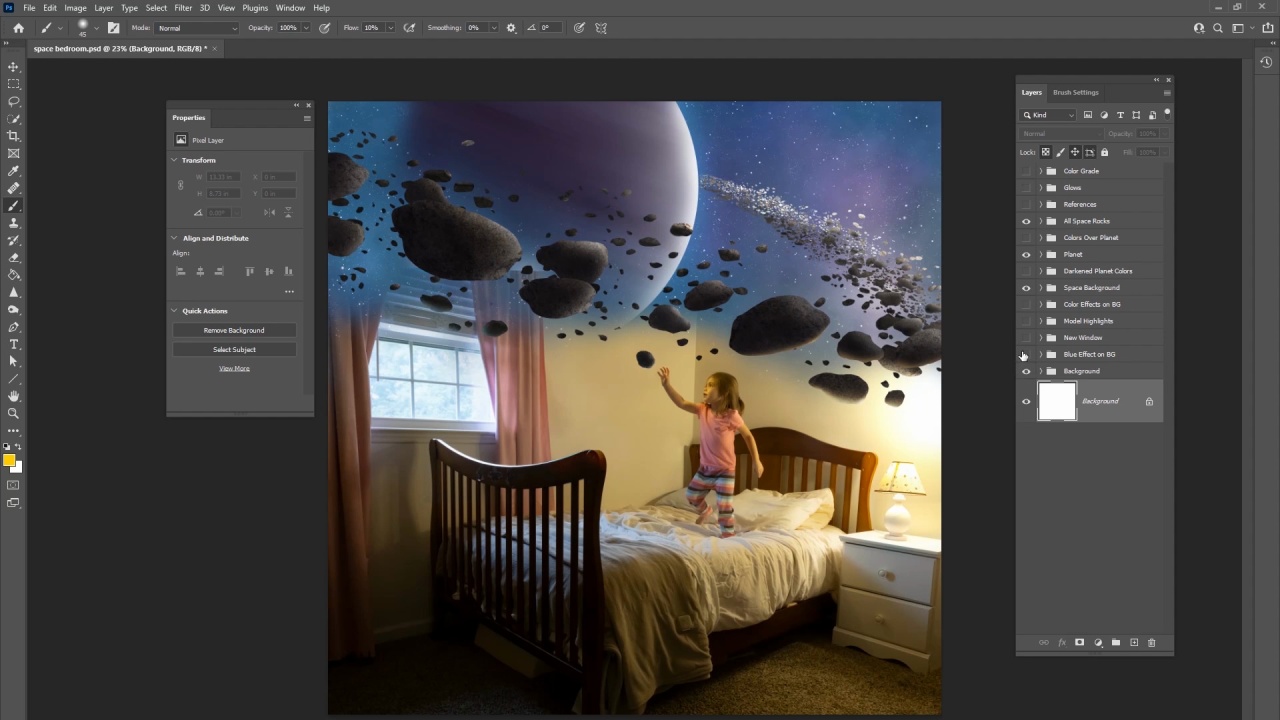Hide the Planet layer group
1280x720 pixels.
[1026, 255]
